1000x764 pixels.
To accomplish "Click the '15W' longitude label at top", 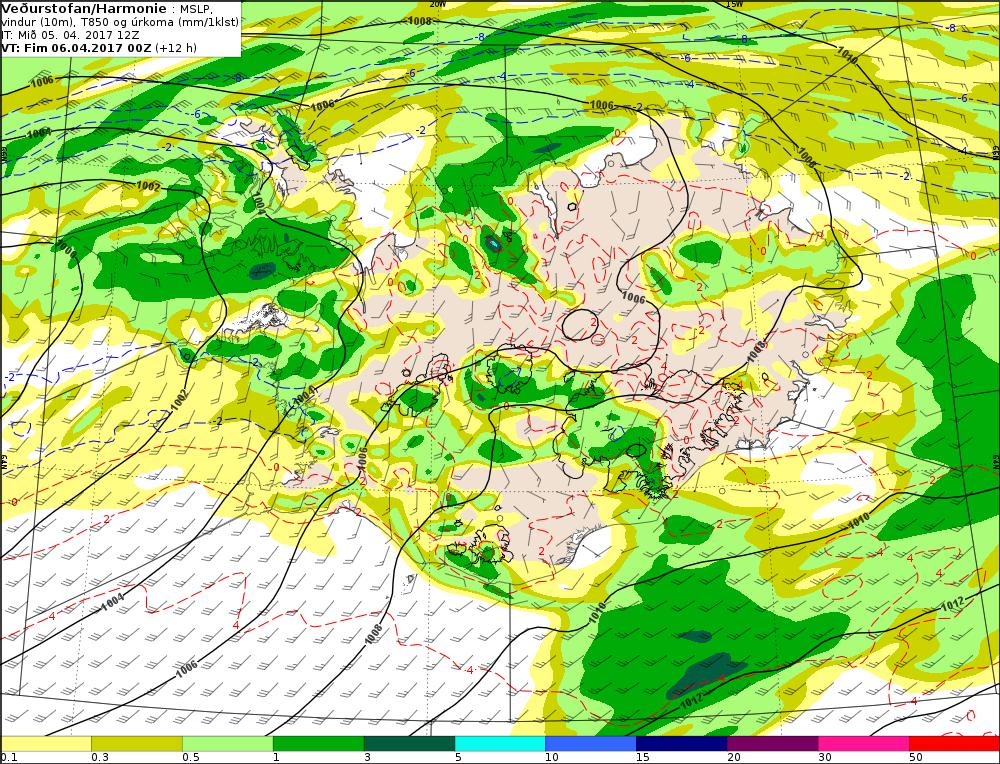I will pyautogui.click(x=734, y=4).
